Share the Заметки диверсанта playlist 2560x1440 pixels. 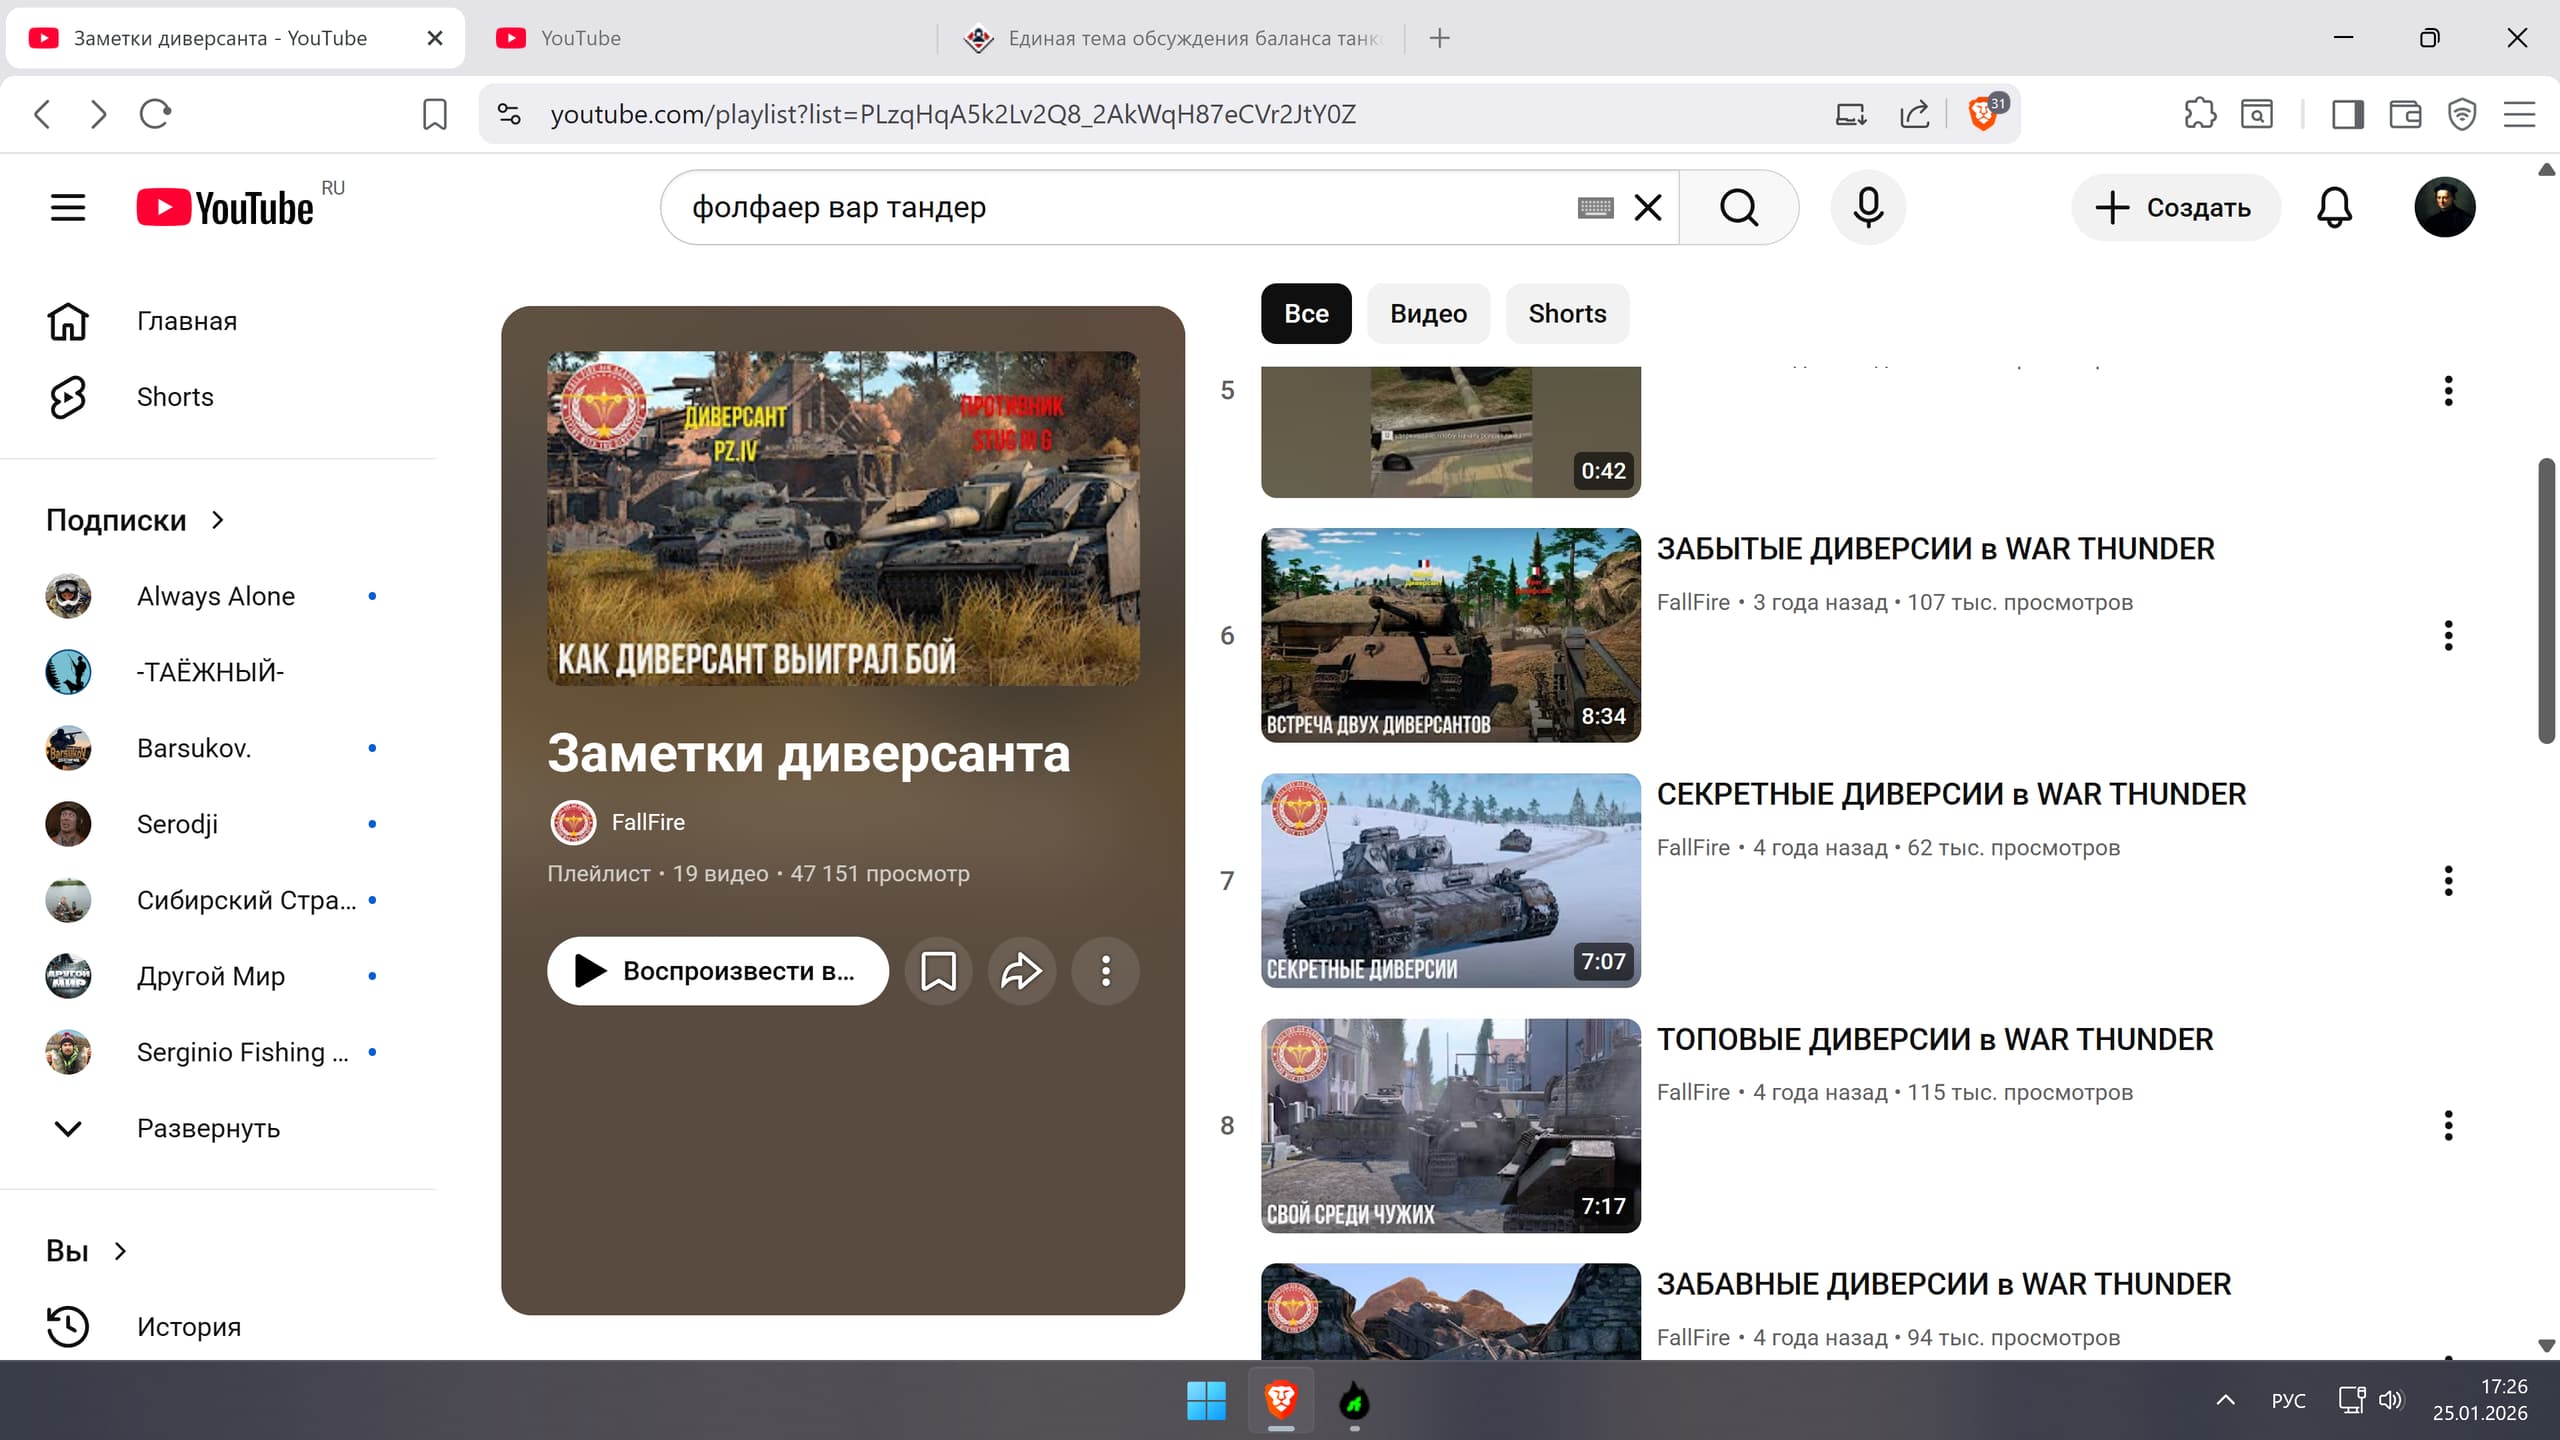pyautogui.click(x=1021, y=970)
